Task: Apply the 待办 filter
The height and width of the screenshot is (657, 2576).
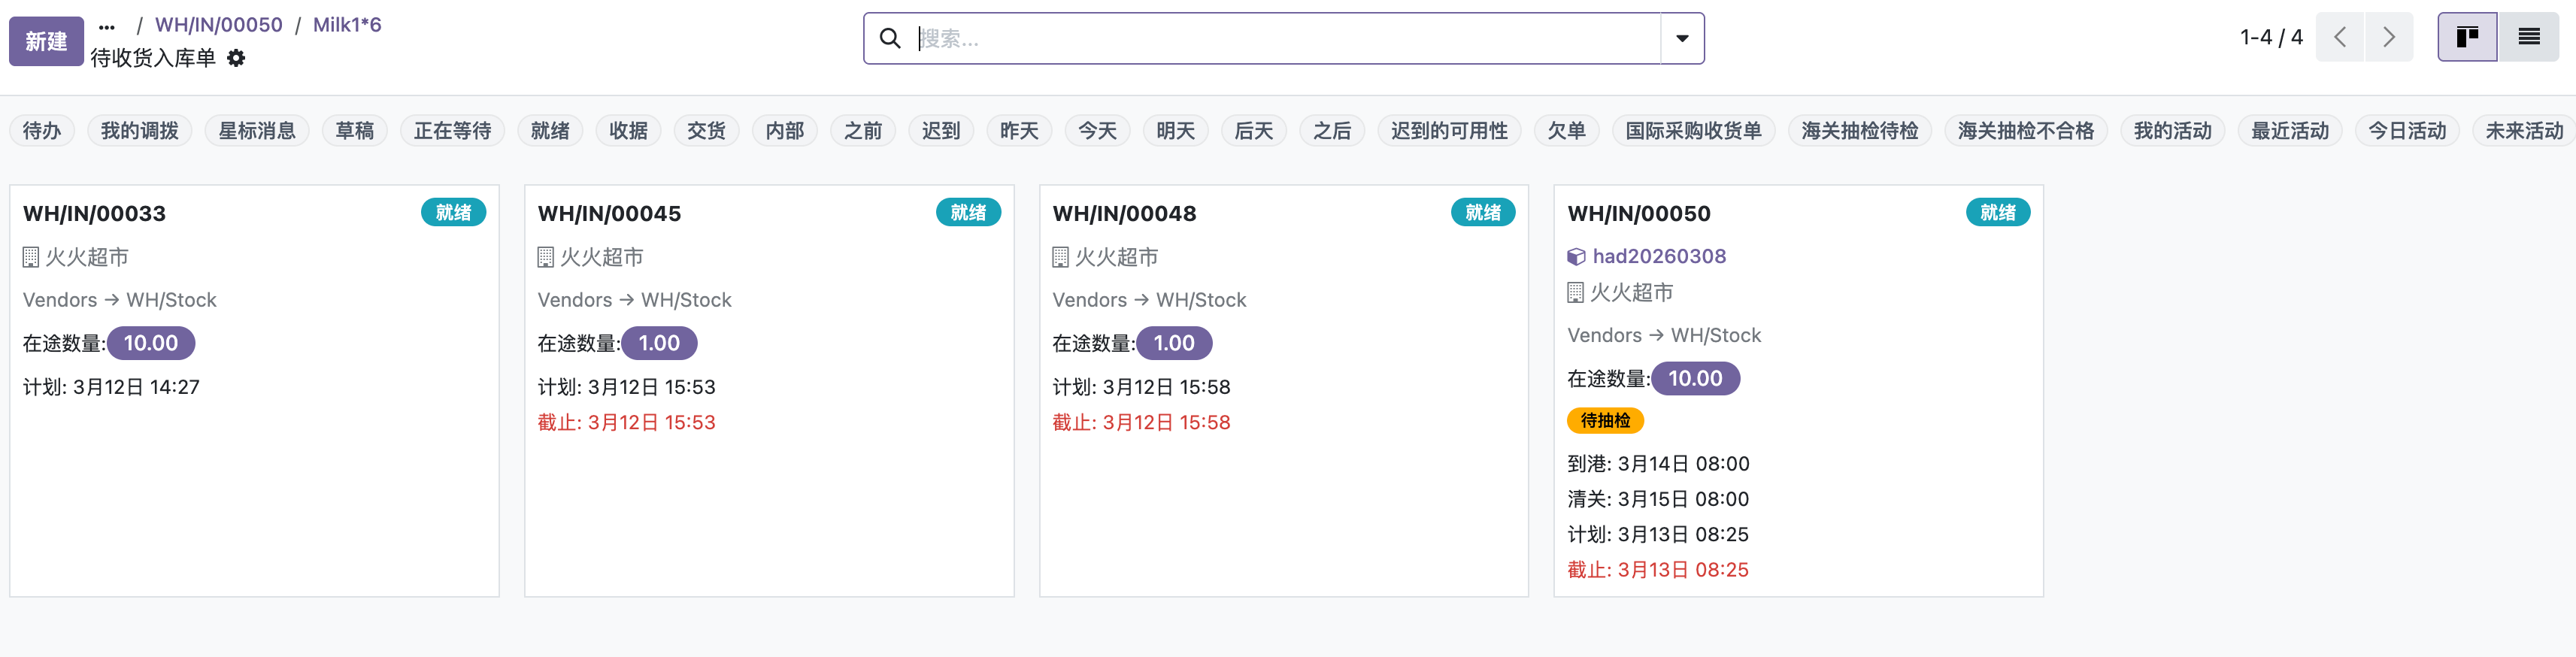Action: click(42, 131)
